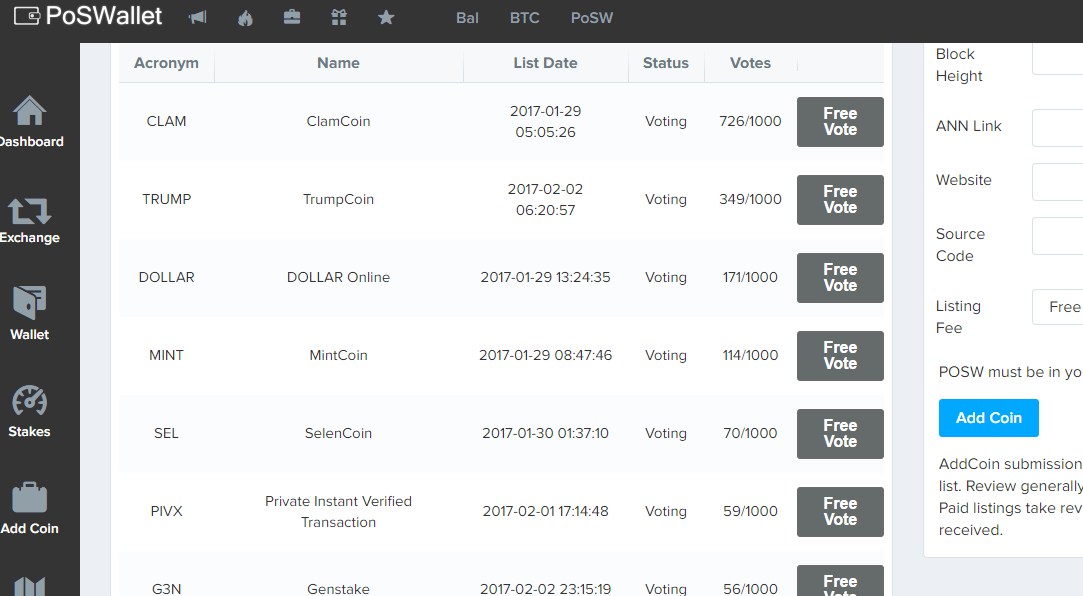Click the DOLLAR acronym cell
The image size is (1083, 596).
(166, 278)
